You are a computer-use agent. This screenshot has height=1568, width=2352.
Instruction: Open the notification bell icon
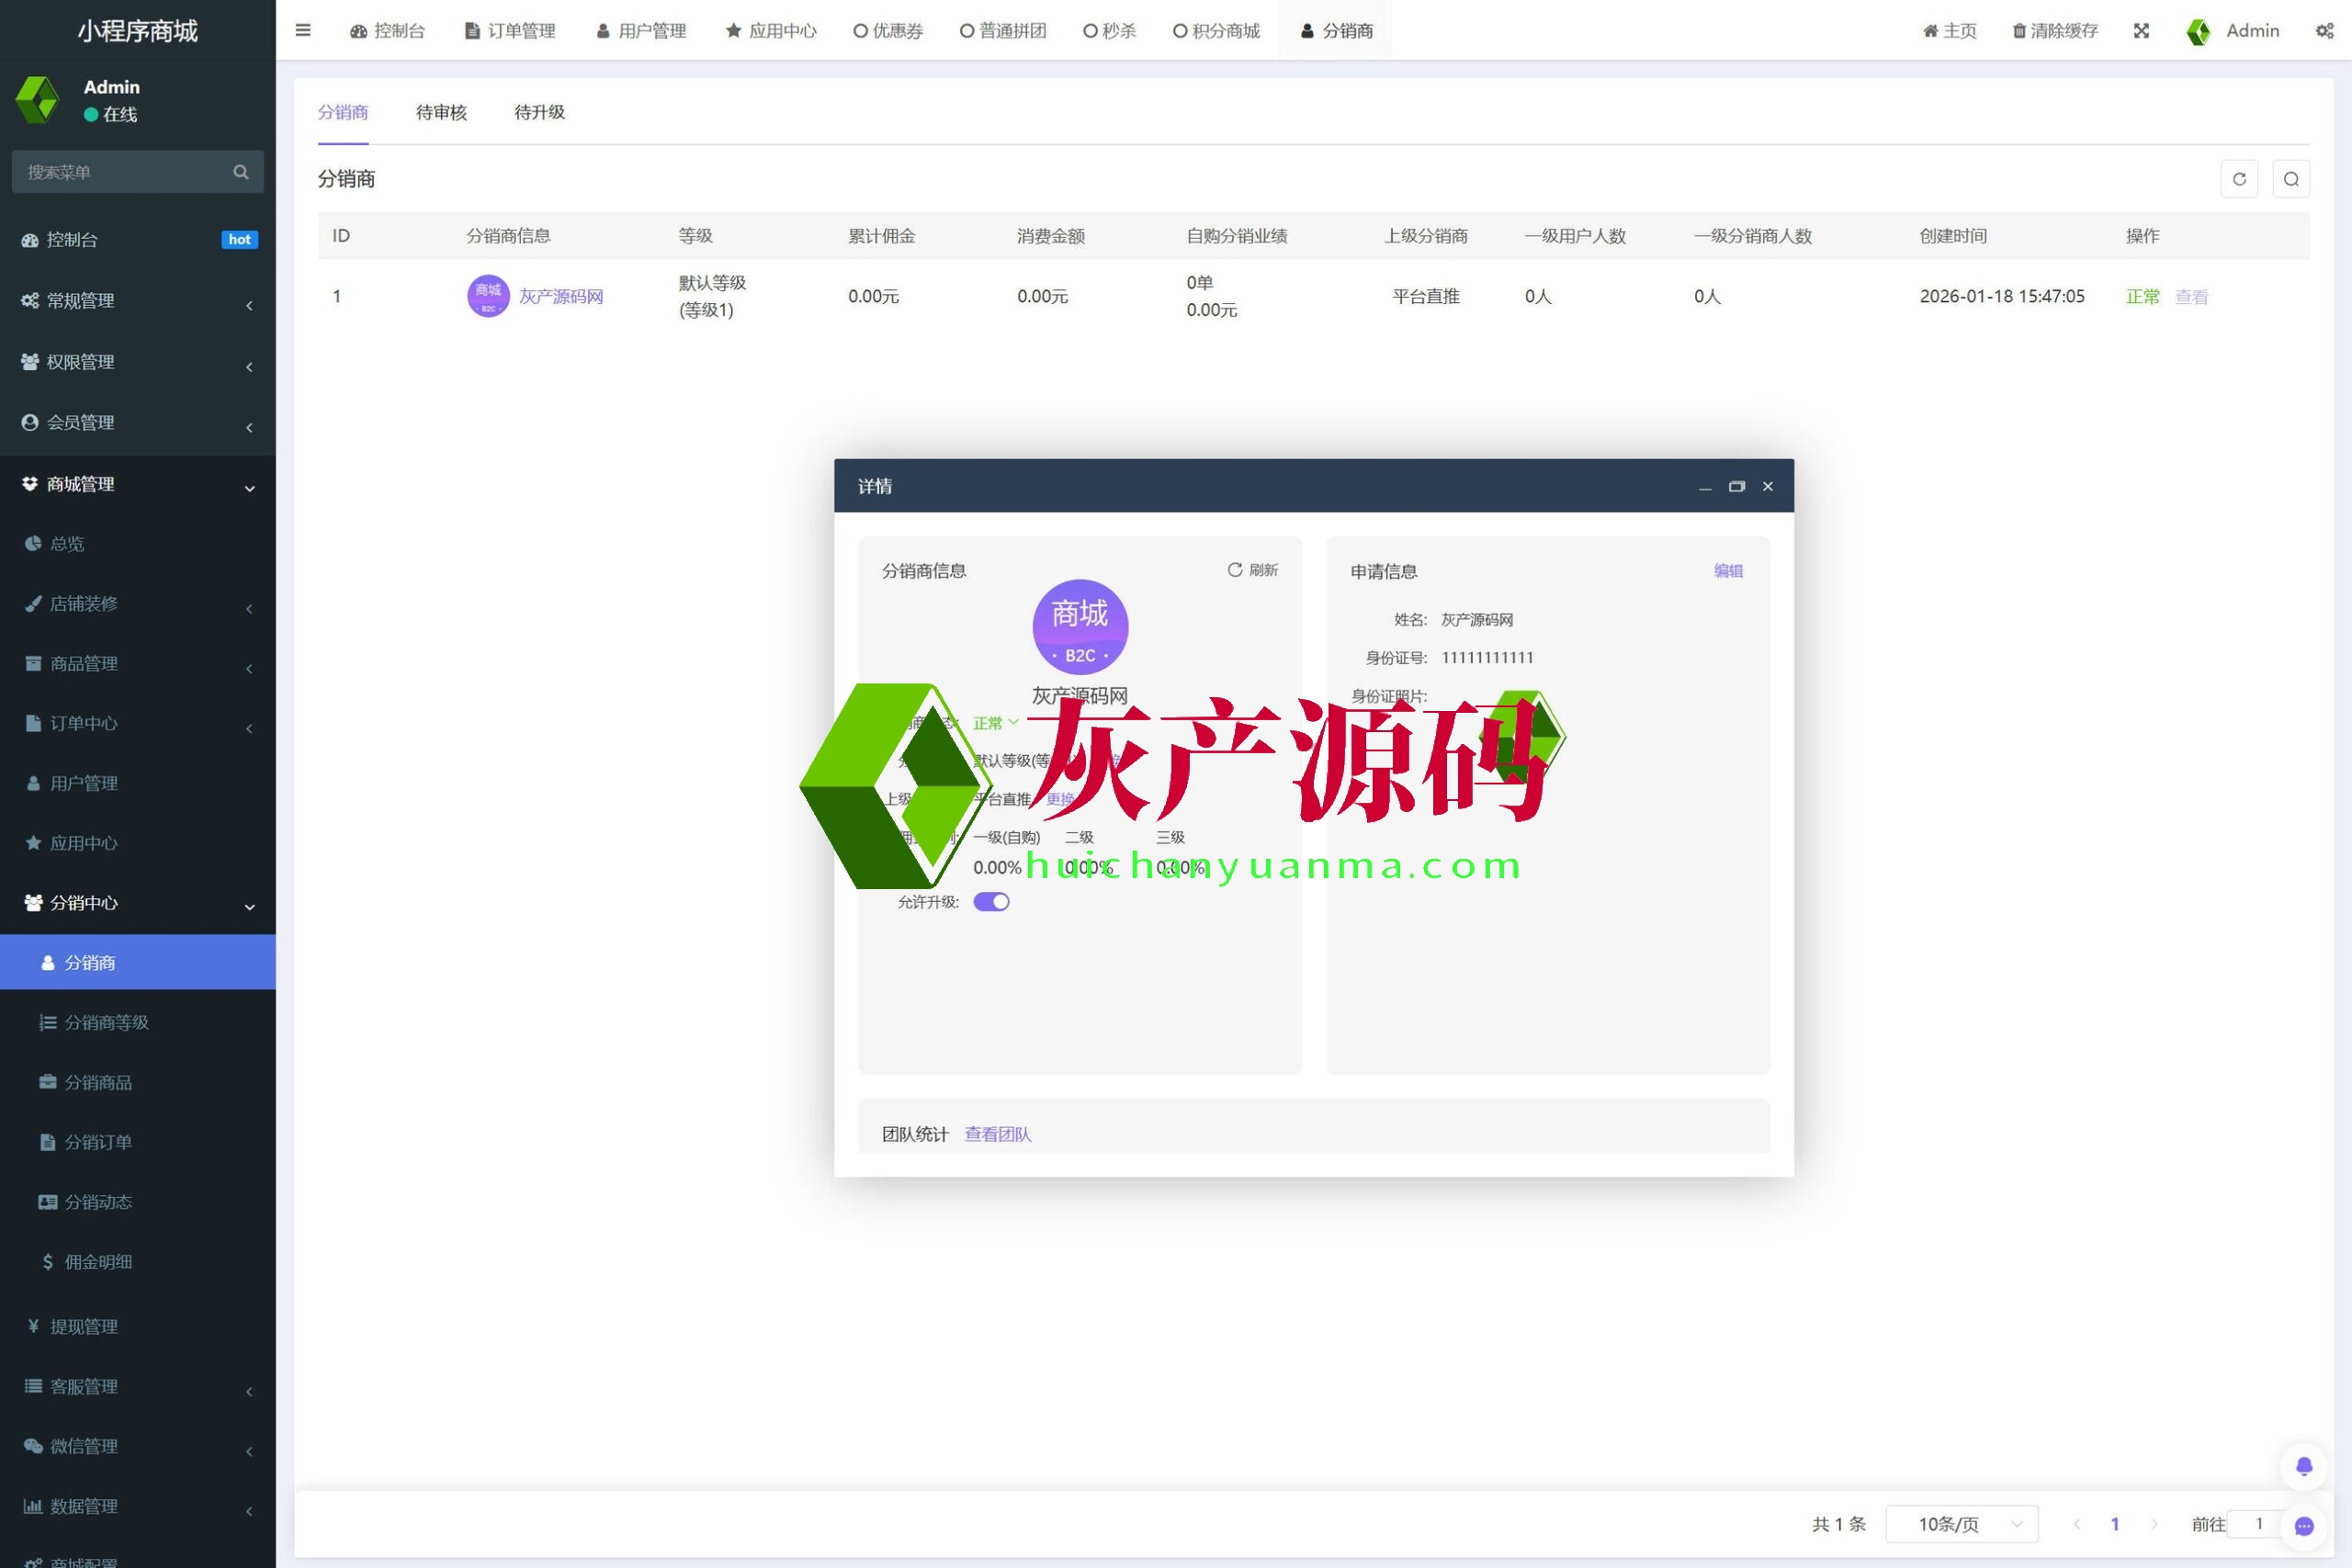(2303, 1466)
